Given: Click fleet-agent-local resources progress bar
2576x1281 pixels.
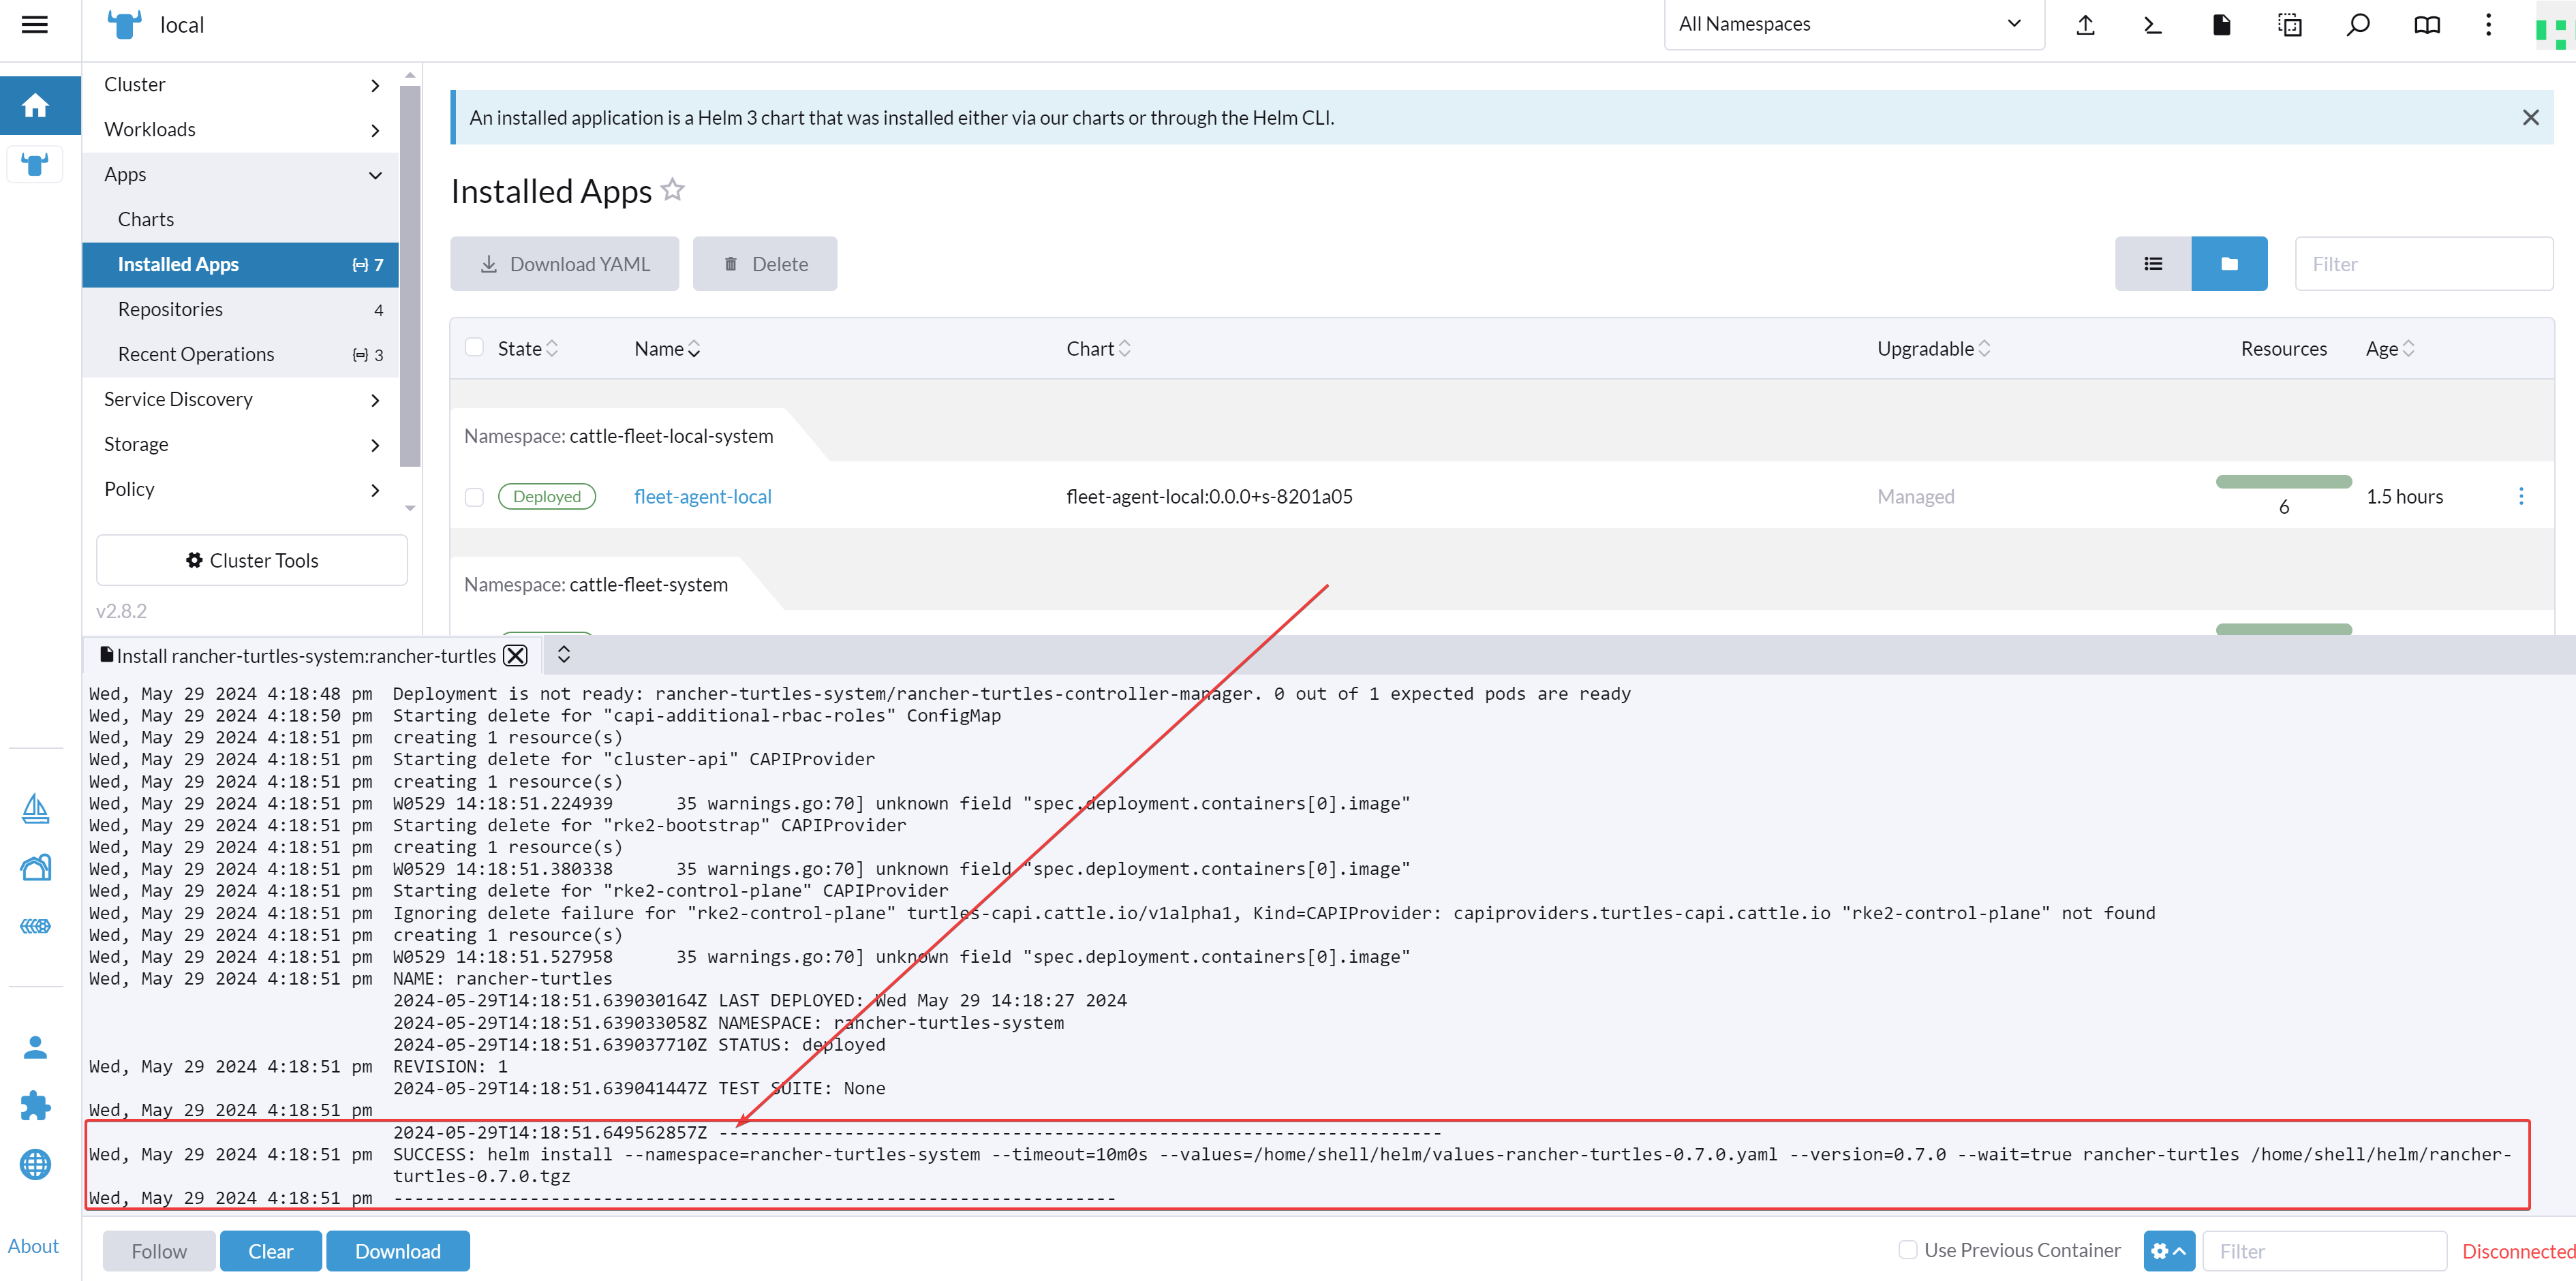Looking at the screenshot, I should pyautogui.click(x=2283, y=482).
